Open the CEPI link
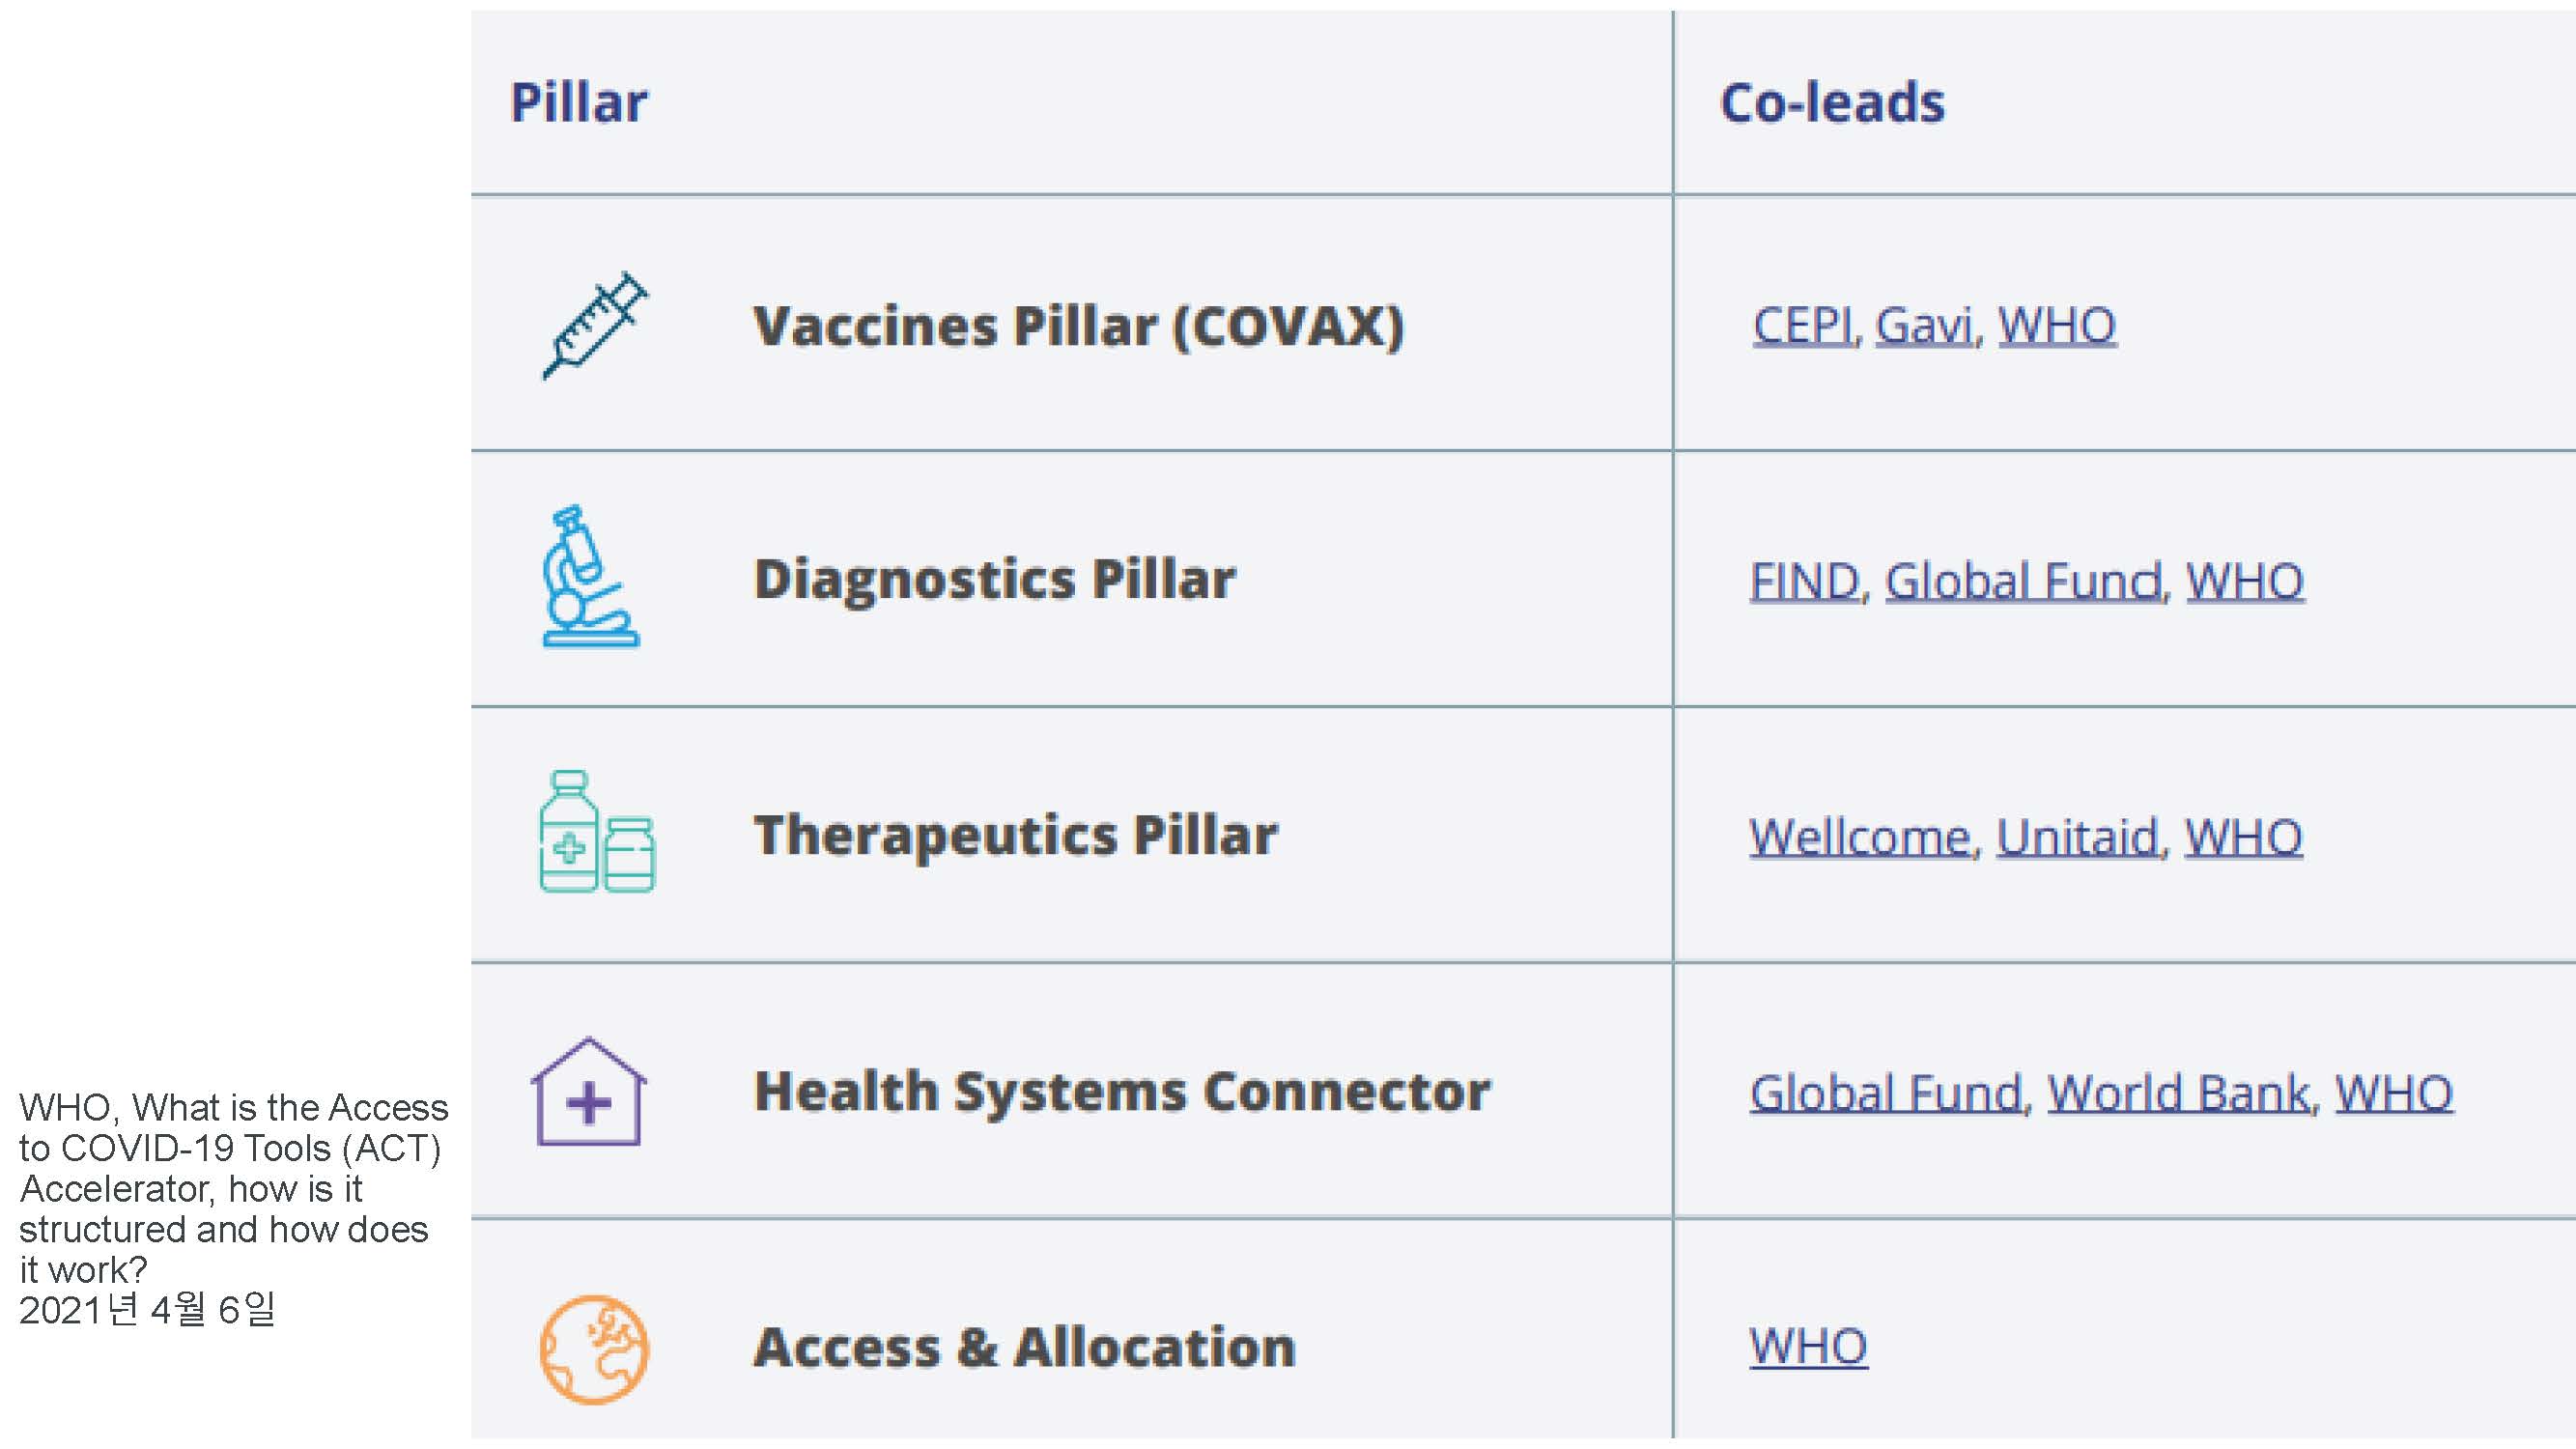Viewport: 2576px width, 1449px height. pos(1803,325)
